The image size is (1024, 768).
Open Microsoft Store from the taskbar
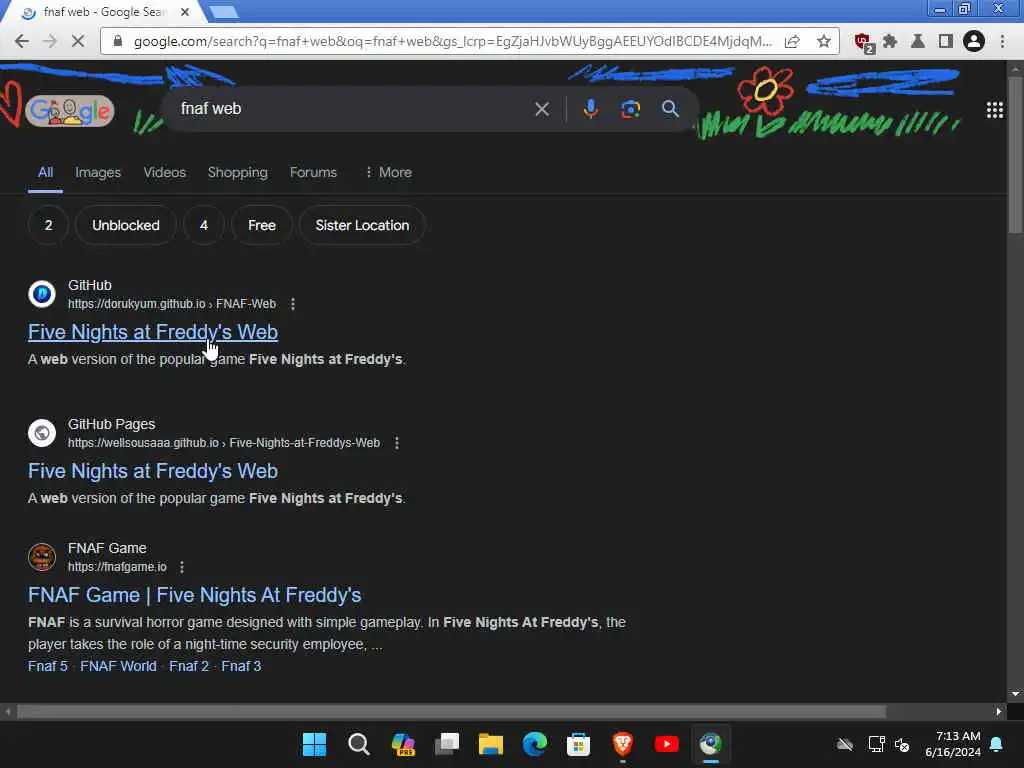[579, 744]
